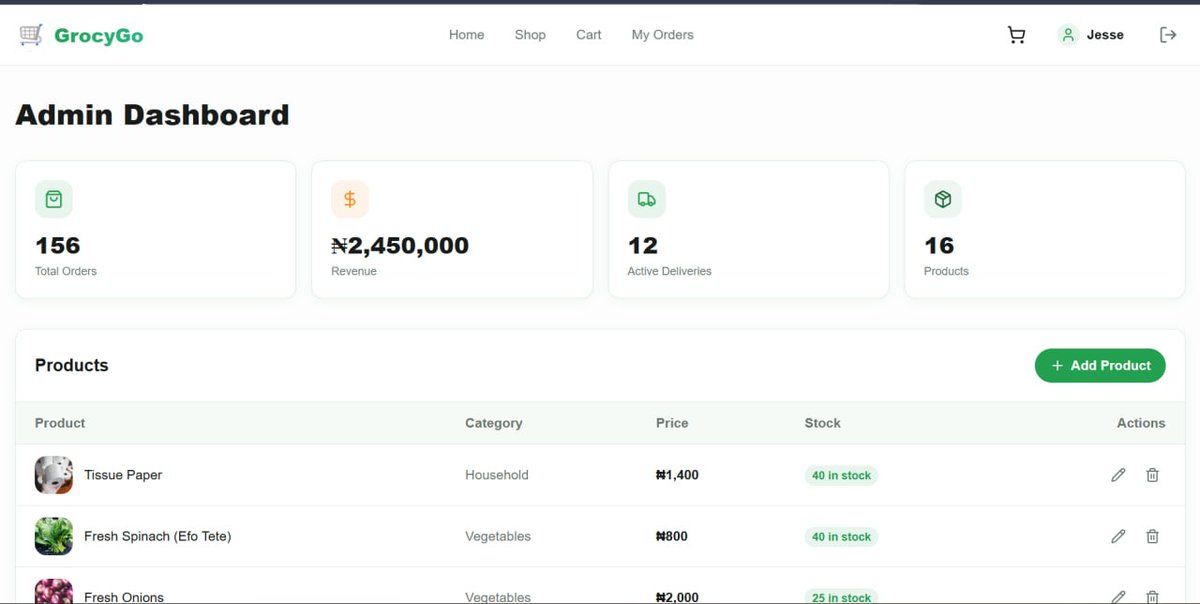Open My Orders nav link
The width and height of the screenshot is (1200, 604).
tap(662, 35)
